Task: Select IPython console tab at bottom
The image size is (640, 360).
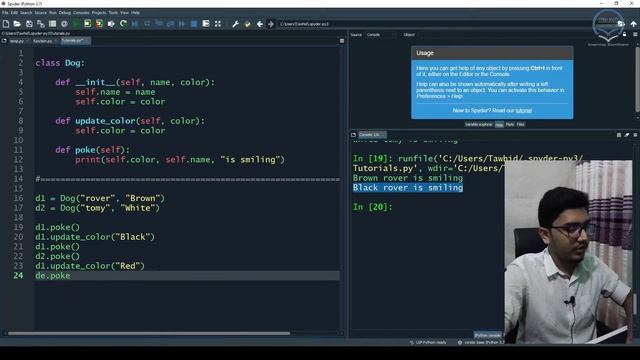Action: (x=488, y=335)
